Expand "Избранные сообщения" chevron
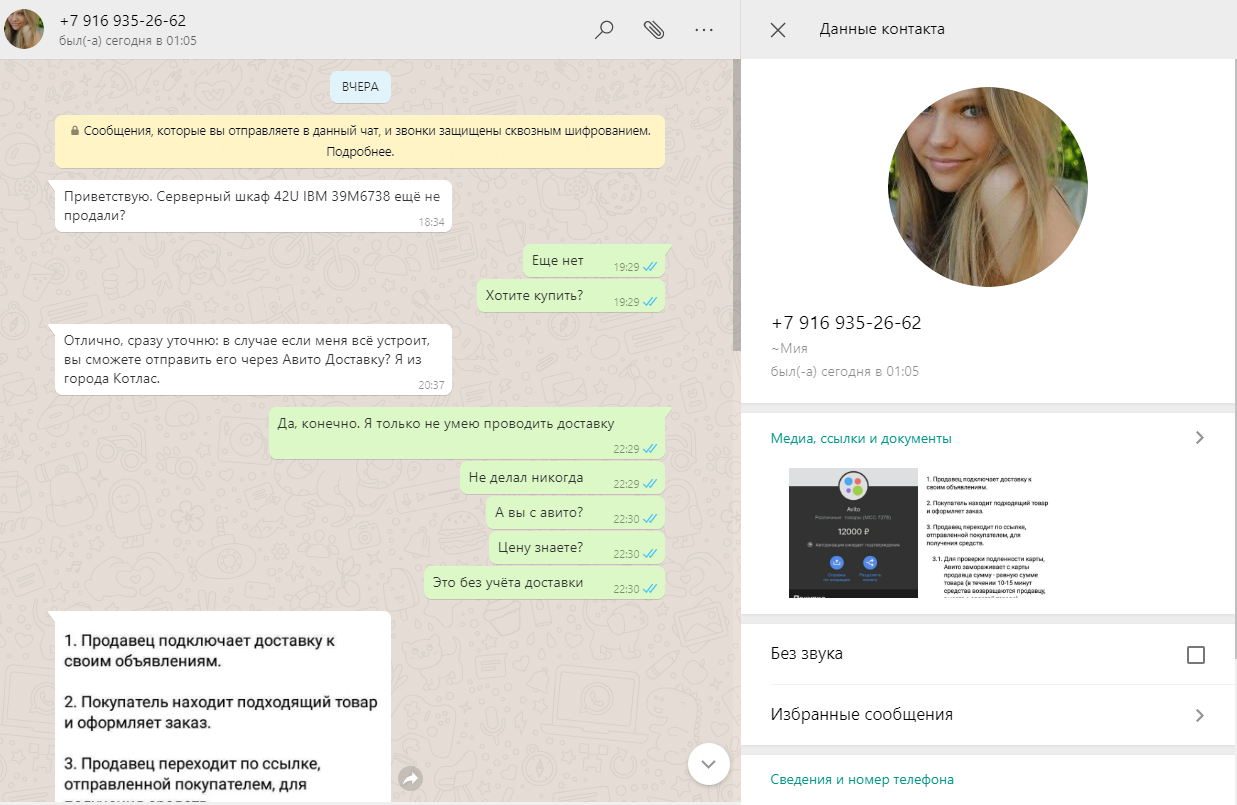The width and height of the screenshot is (1237, 805). click(x=1199, y=715)
